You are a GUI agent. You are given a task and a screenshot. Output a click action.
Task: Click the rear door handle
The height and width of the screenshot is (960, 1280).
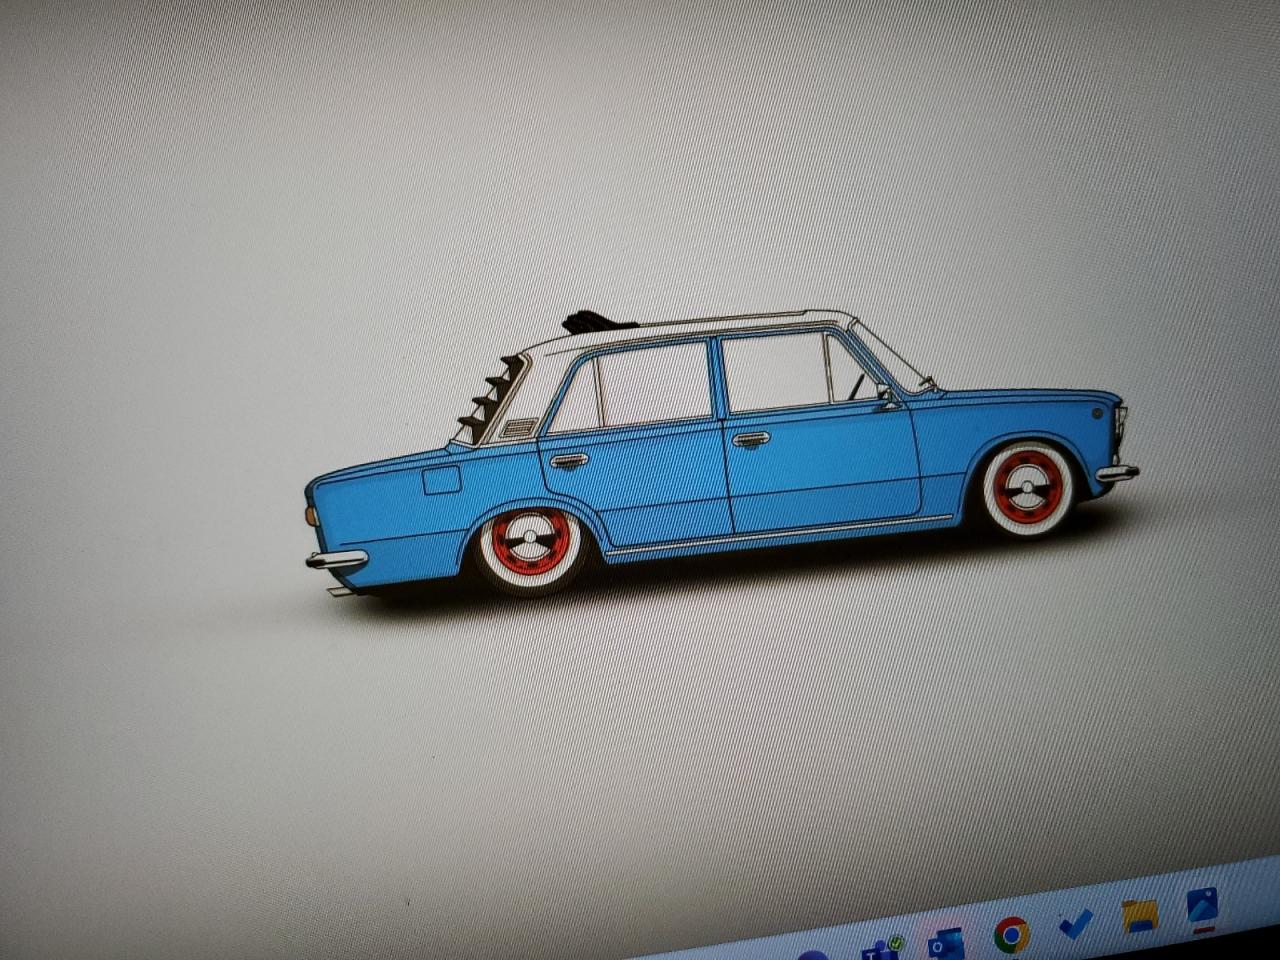568,460
